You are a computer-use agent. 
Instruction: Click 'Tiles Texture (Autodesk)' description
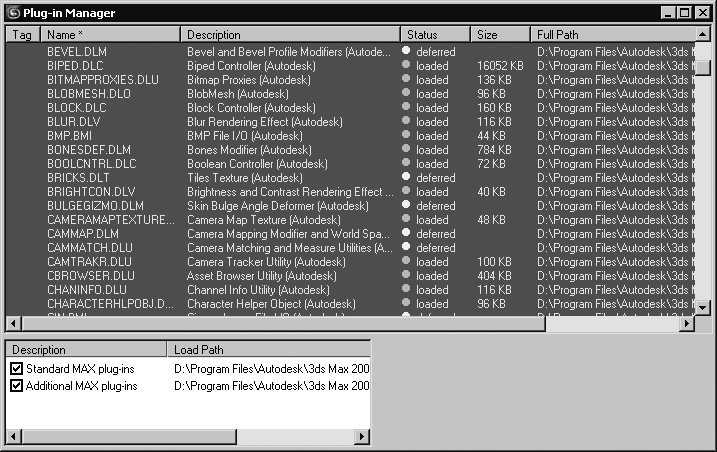tap(245, 178)
